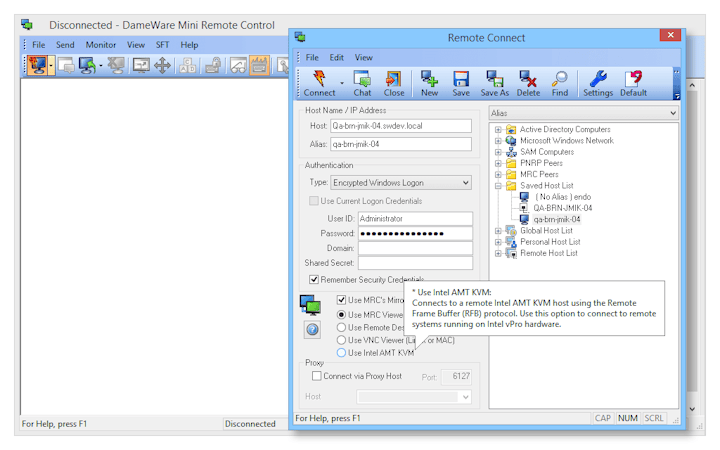Select '( No Alias ) endo' host entry
720x450 pixels.
(563, 197)
